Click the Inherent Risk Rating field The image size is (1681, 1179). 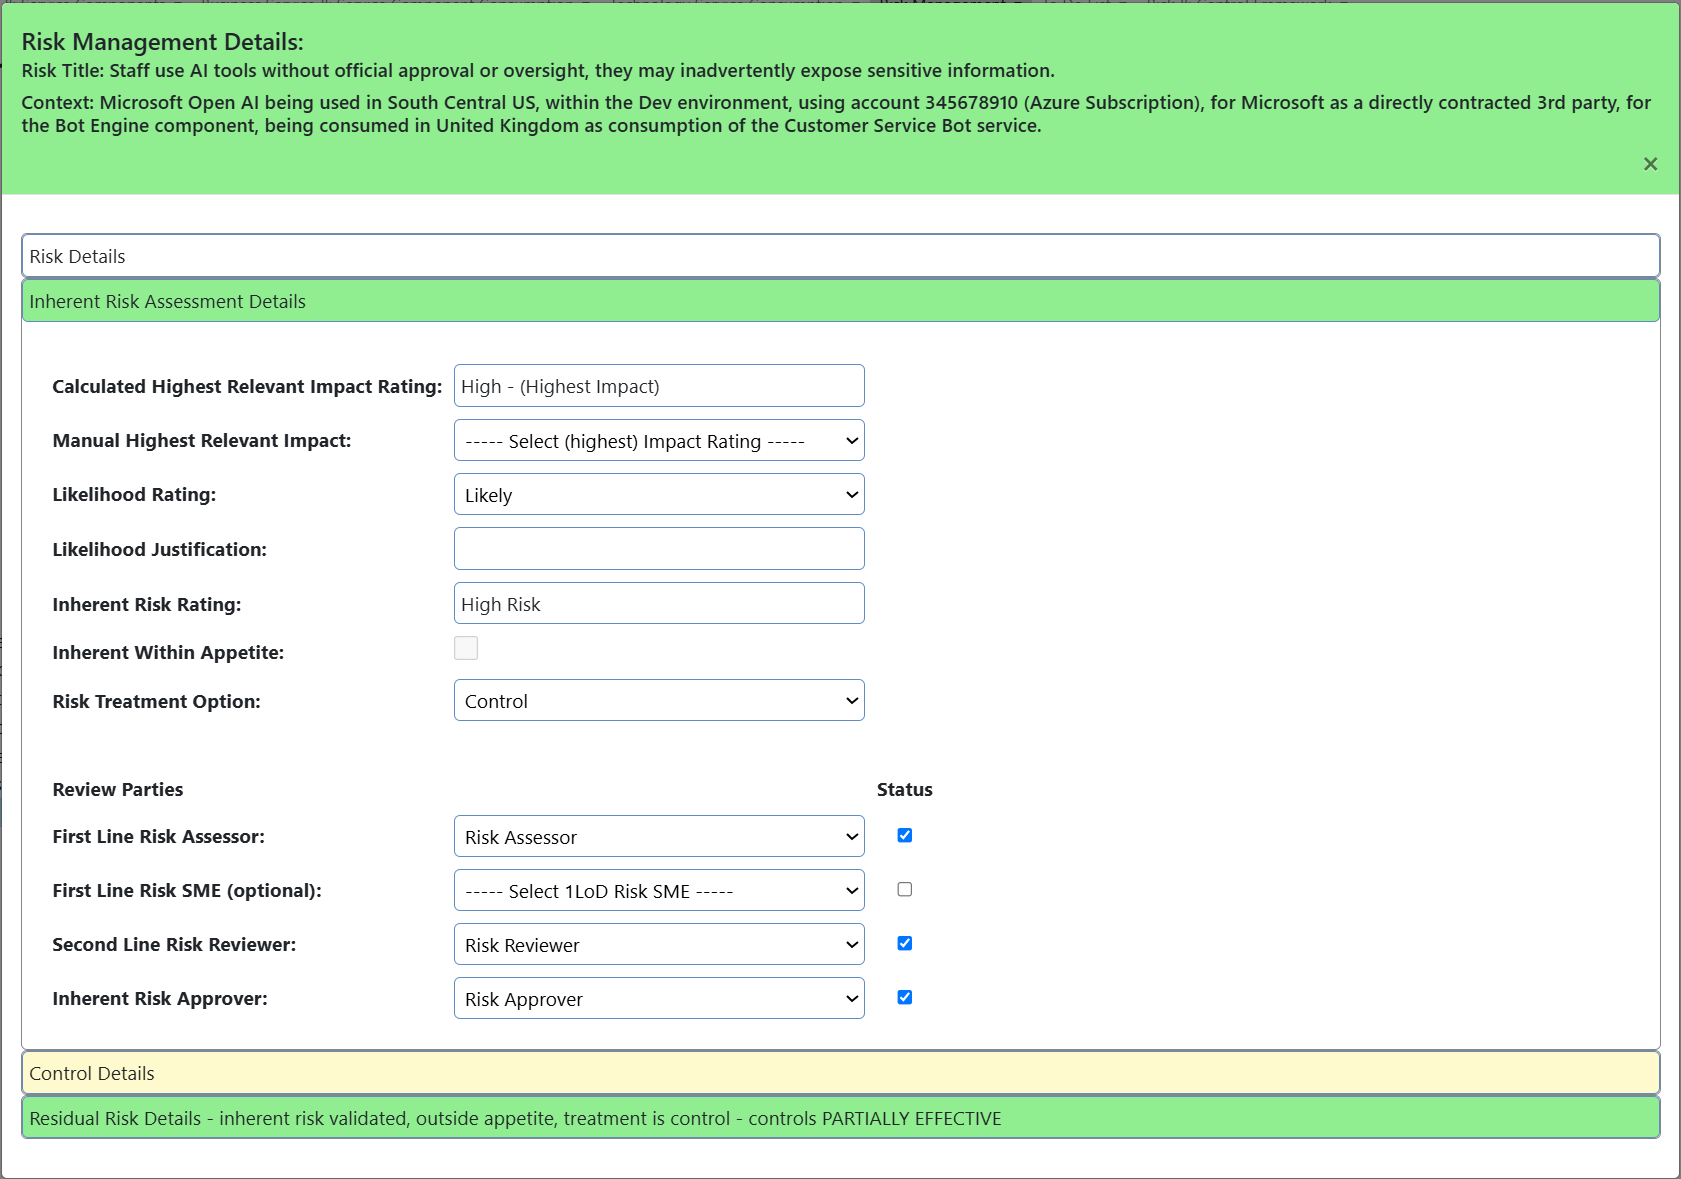tap(658, 603)
